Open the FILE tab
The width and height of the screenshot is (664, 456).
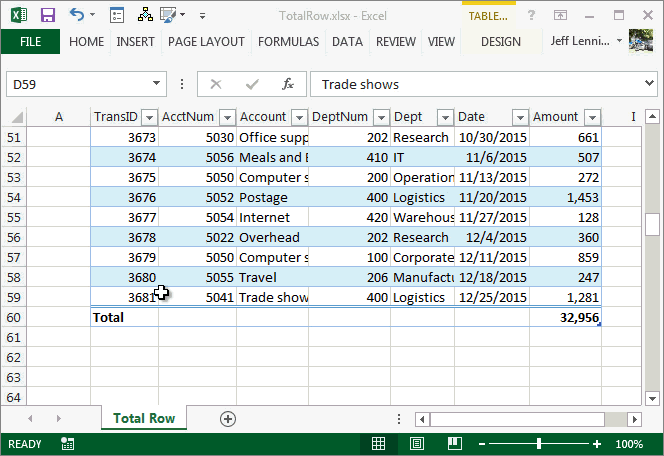(30, 41)
